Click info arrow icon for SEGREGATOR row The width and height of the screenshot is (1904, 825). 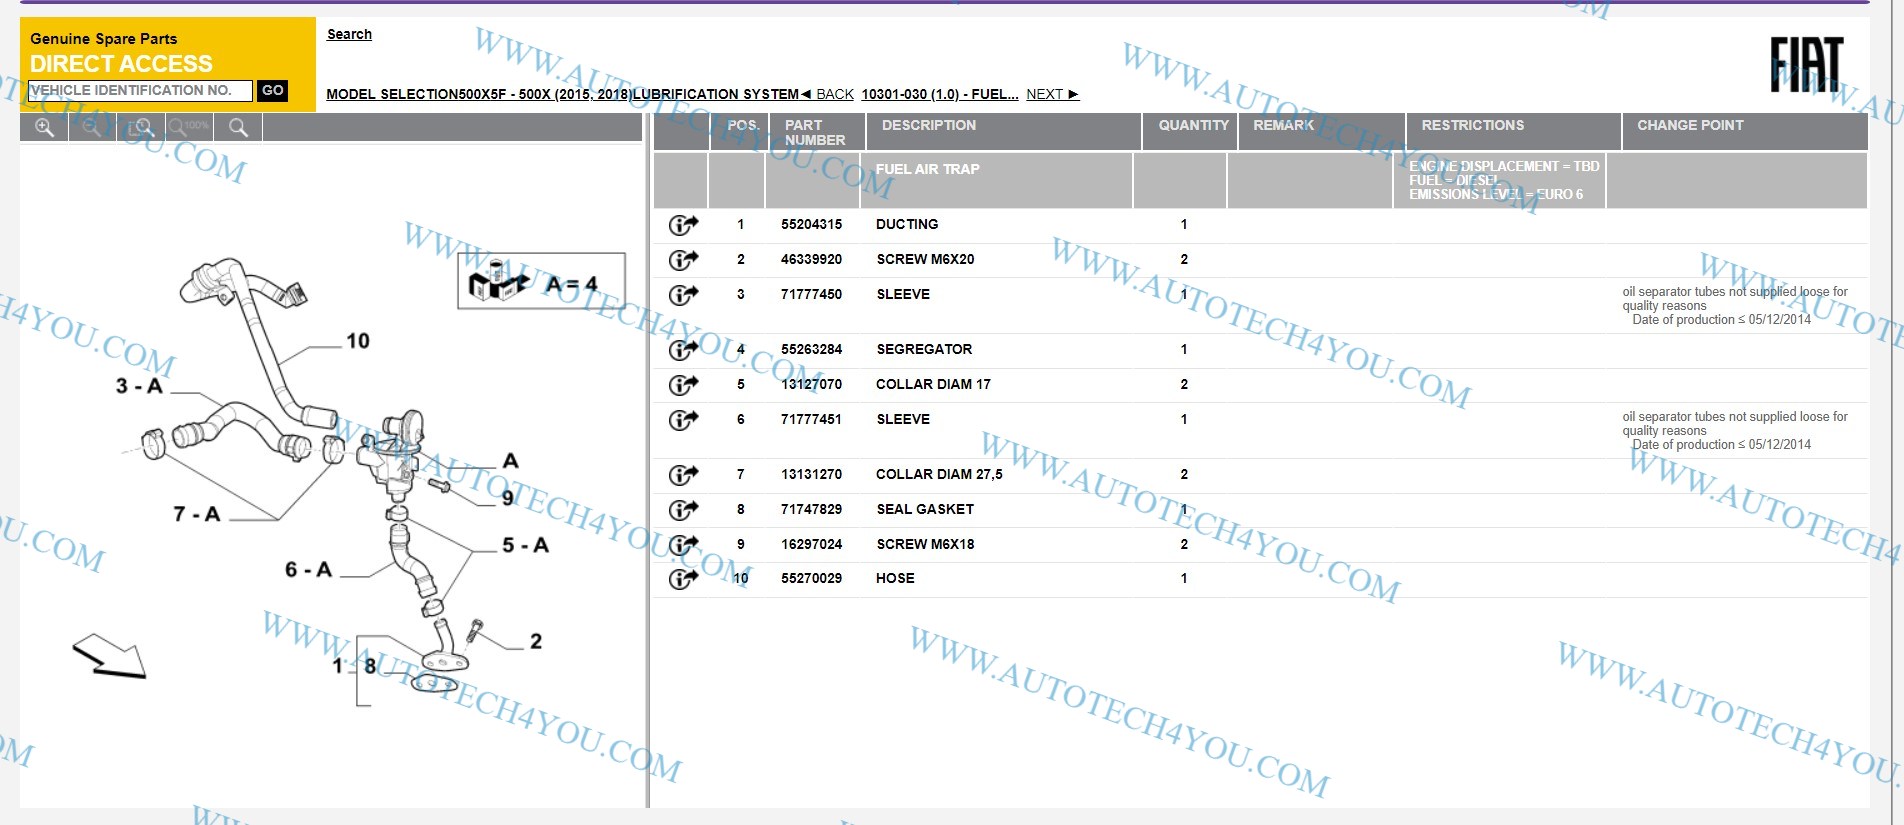(683, 350)
